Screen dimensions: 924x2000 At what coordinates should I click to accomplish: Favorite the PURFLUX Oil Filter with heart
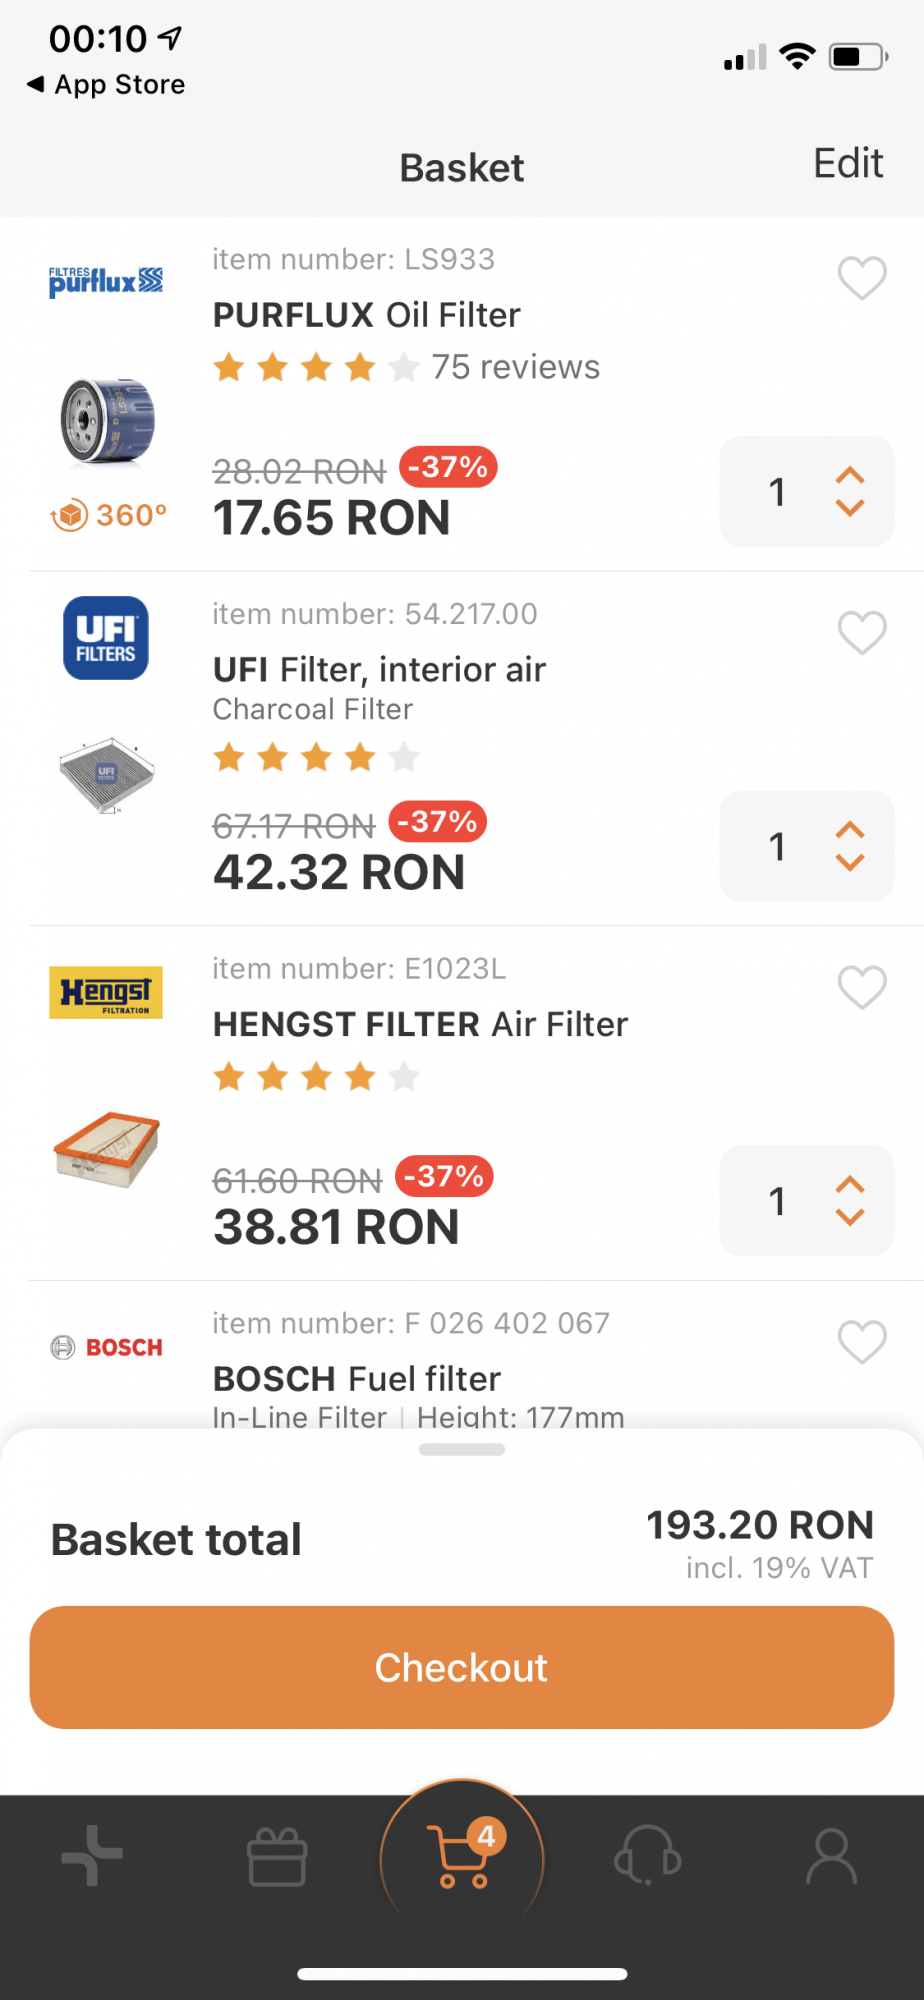click(861, 278)
